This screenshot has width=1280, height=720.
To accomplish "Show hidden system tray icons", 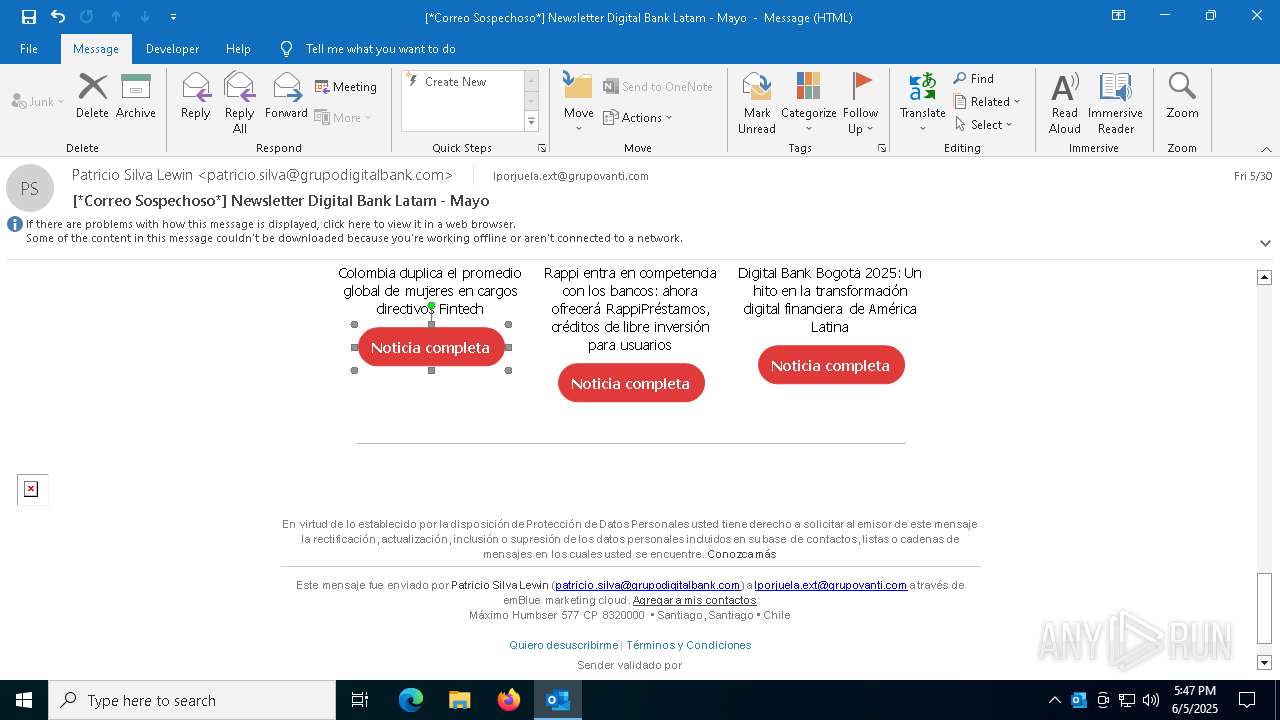I will (1054, 700).
